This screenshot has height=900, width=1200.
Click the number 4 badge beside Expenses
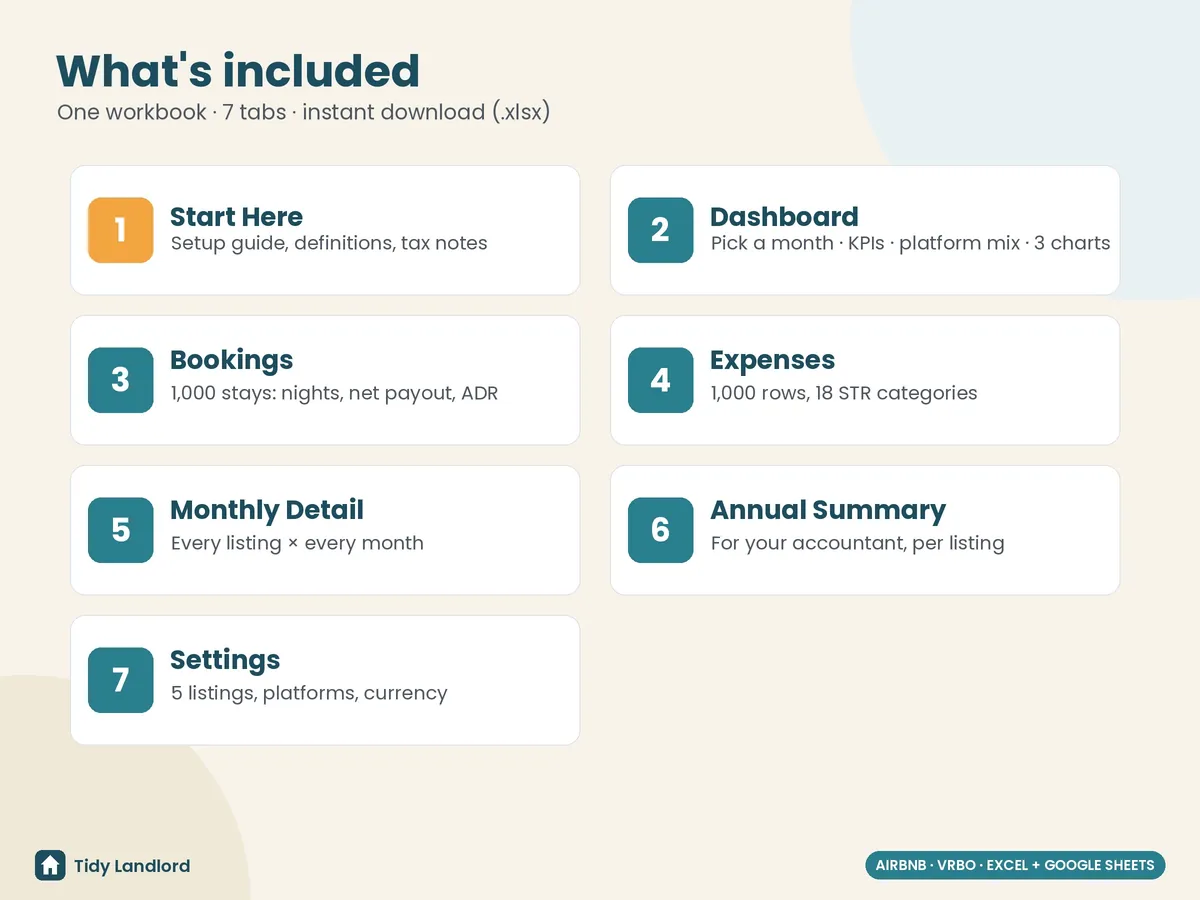661,380
